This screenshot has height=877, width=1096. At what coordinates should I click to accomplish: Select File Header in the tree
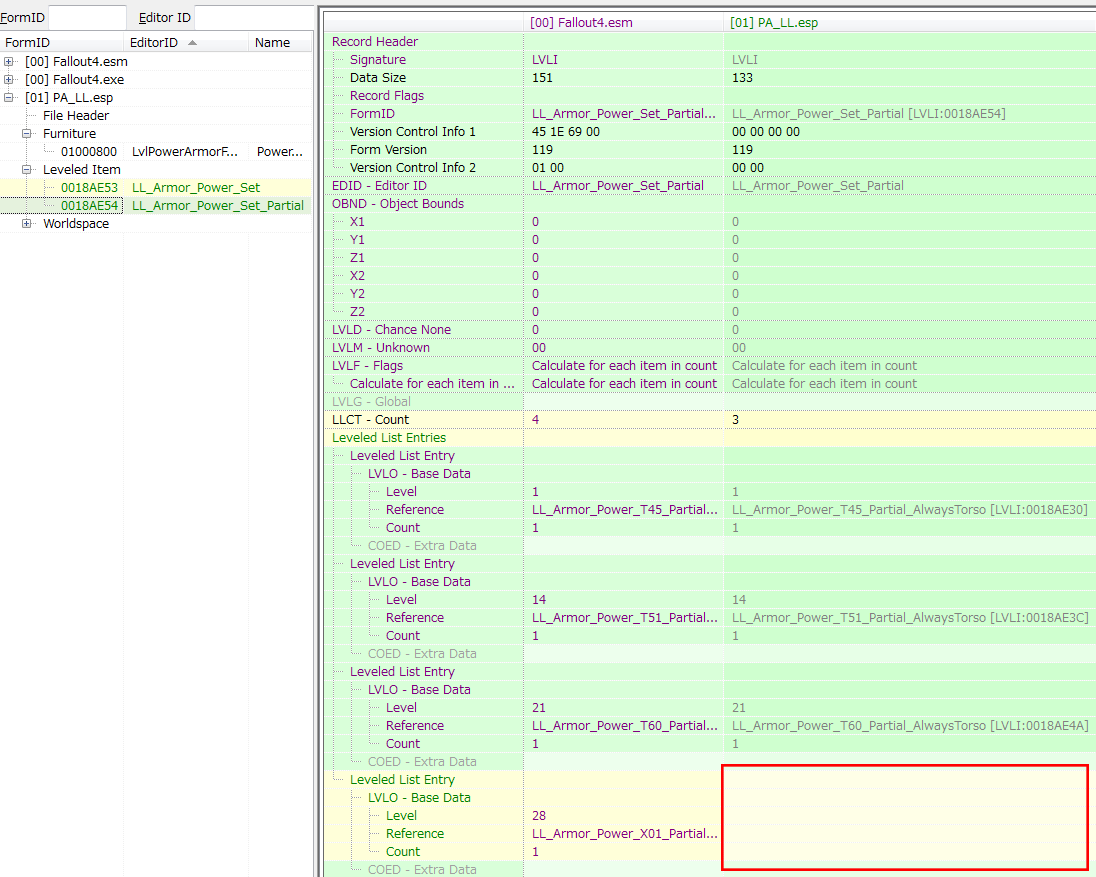(x=75, y=115)
